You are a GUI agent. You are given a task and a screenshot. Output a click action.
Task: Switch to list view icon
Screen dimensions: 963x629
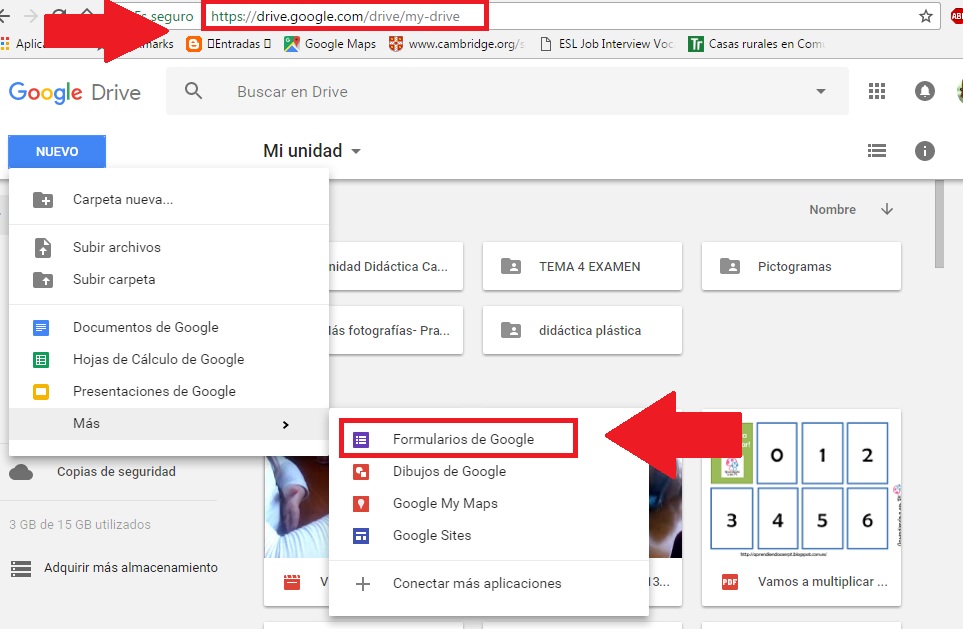(876, 150)
